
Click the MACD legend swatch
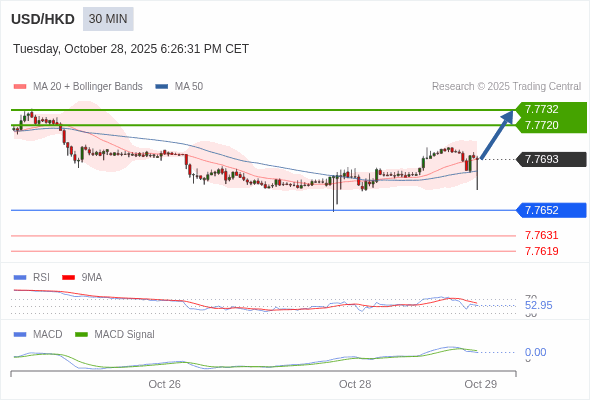click(20, 335)
